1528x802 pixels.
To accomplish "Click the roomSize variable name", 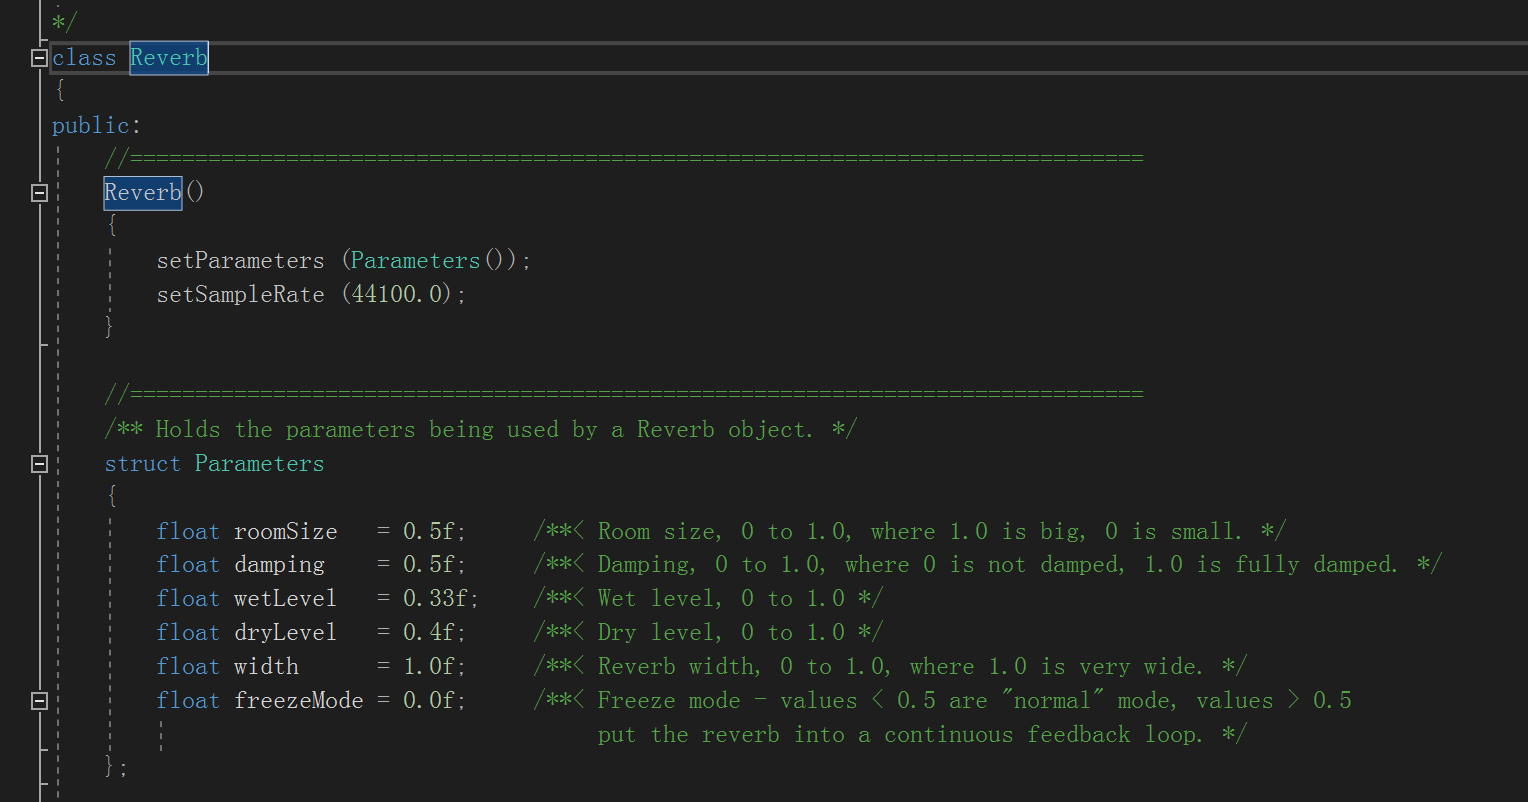I will pos(285,531).
